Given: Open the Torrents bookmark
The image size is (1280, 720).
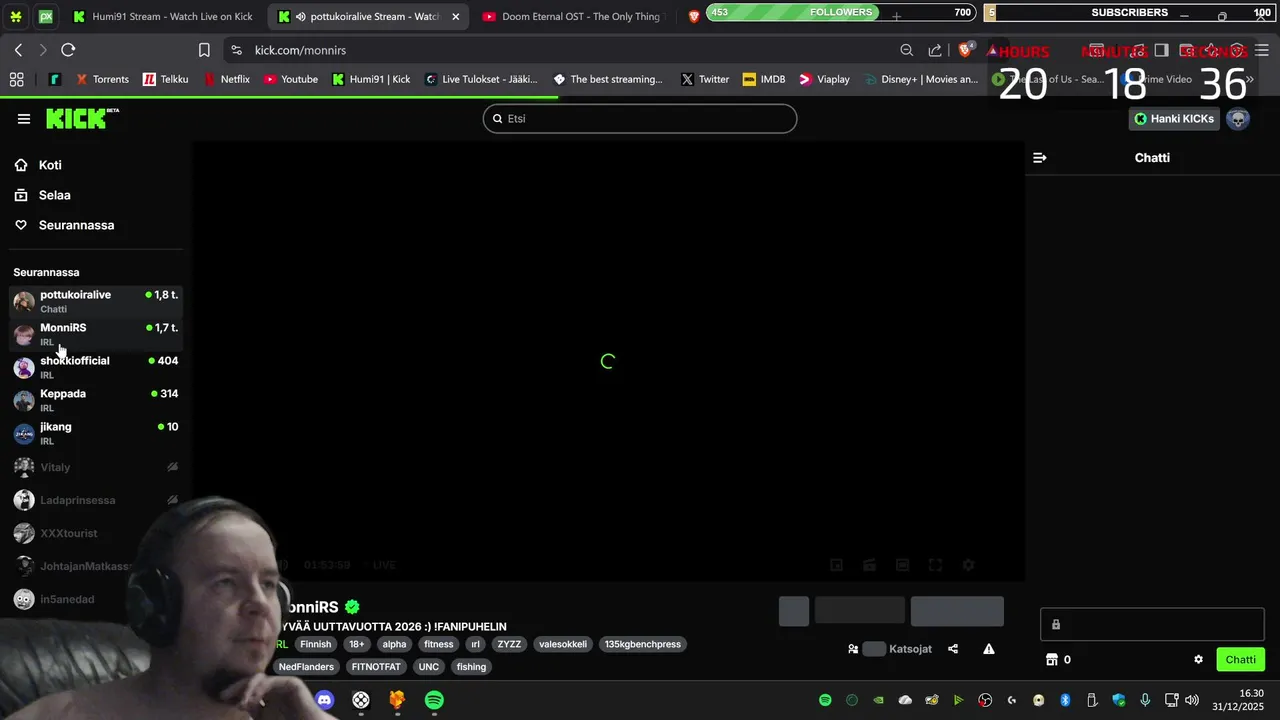Looking at the screenshot, I should (102, 79).
